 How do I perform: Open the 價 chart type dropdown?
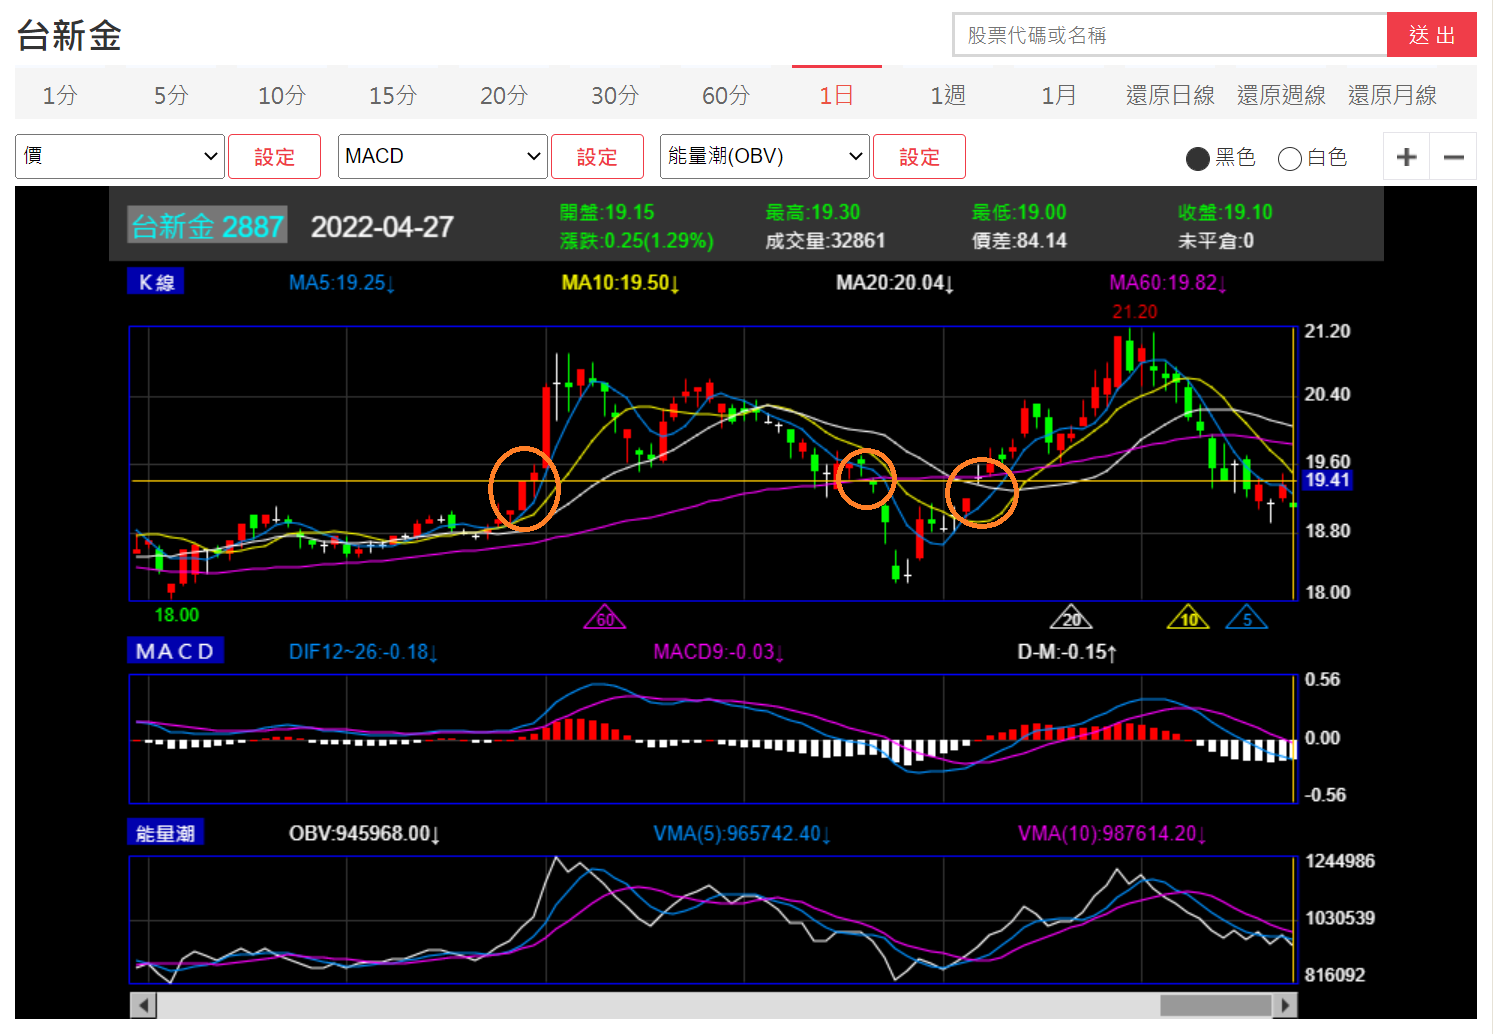tap(120, 156)
